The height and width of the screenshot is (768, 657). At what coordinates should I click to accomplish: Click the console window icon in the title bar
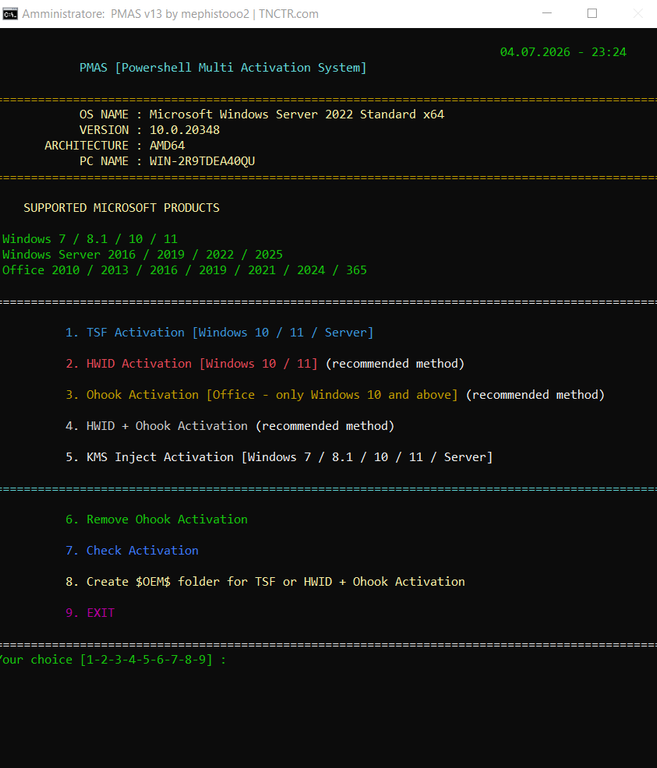10,14
